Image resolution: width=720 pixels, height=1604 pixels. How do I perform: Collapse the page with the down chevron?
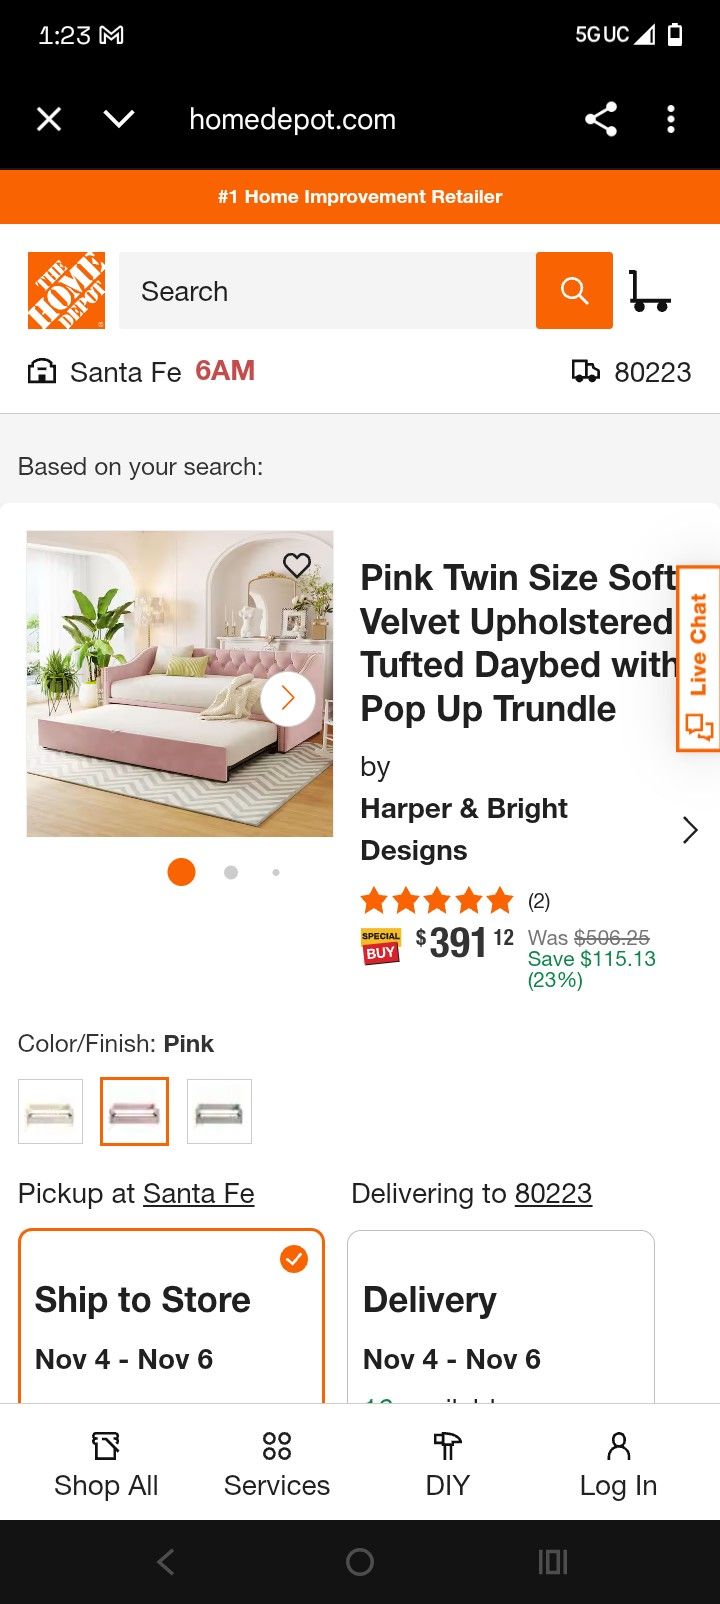(117, 119)
